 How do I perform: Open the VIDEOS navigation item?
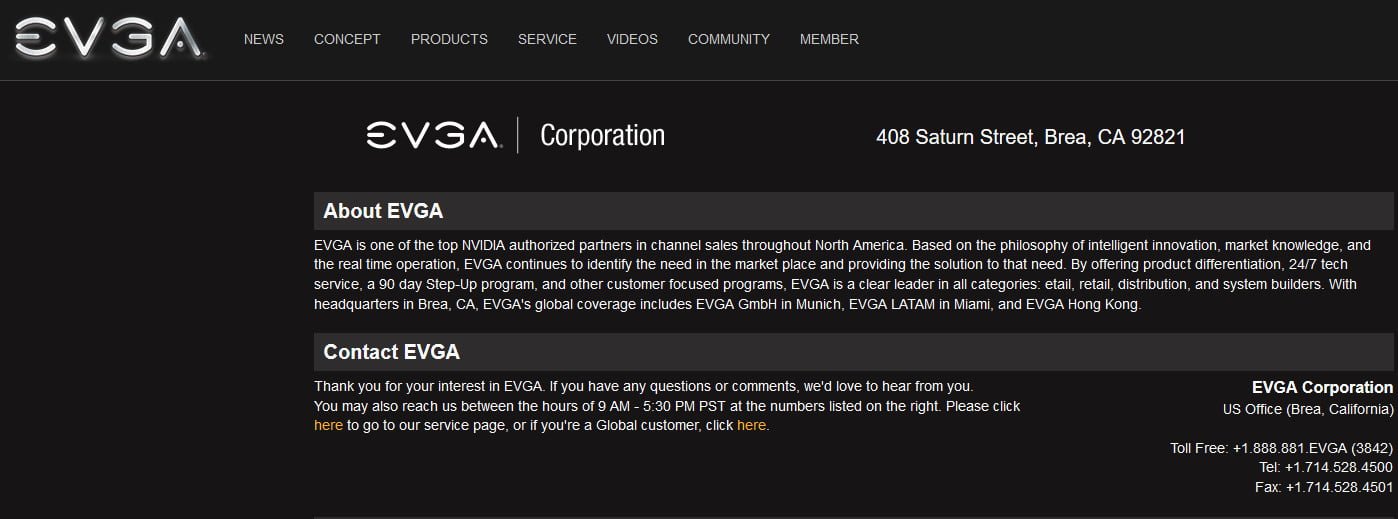[x=632, y=39]
